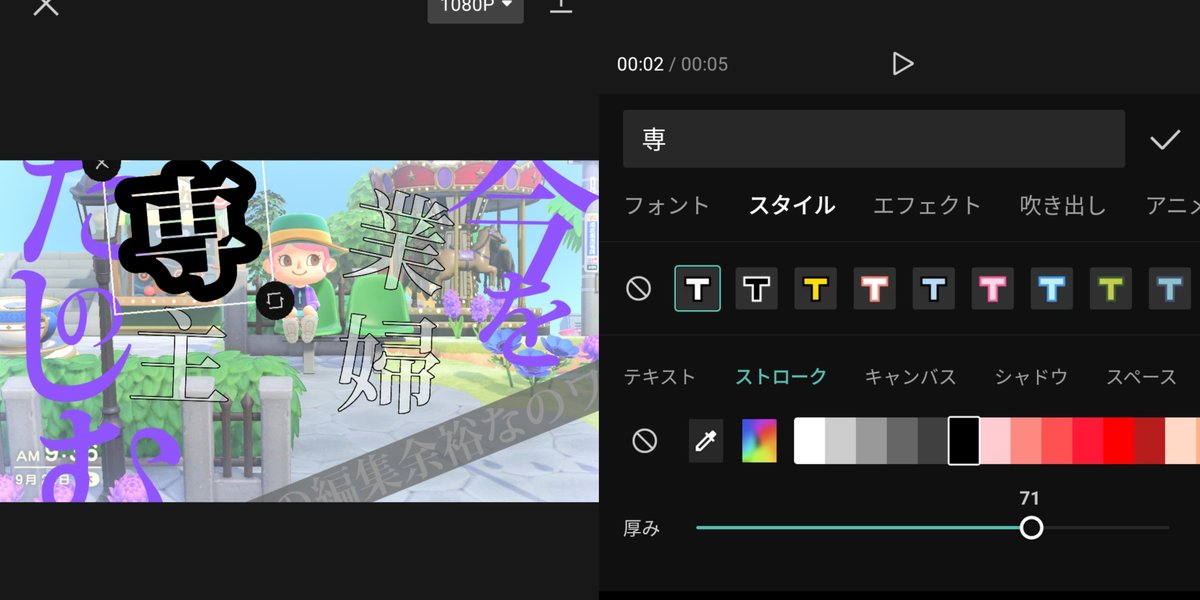
Task: Click the 00:02 current time readout
Action: [x=640, y=65]
